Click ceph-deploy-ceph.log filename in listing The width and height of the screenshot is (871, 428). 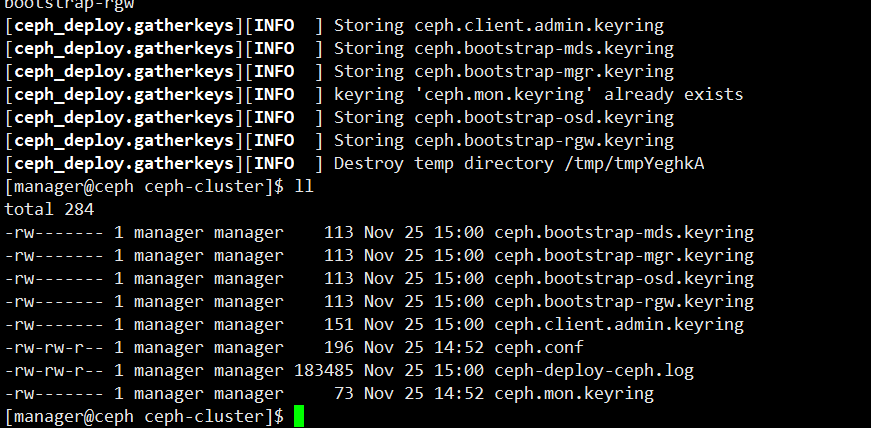tap(594, 371)
